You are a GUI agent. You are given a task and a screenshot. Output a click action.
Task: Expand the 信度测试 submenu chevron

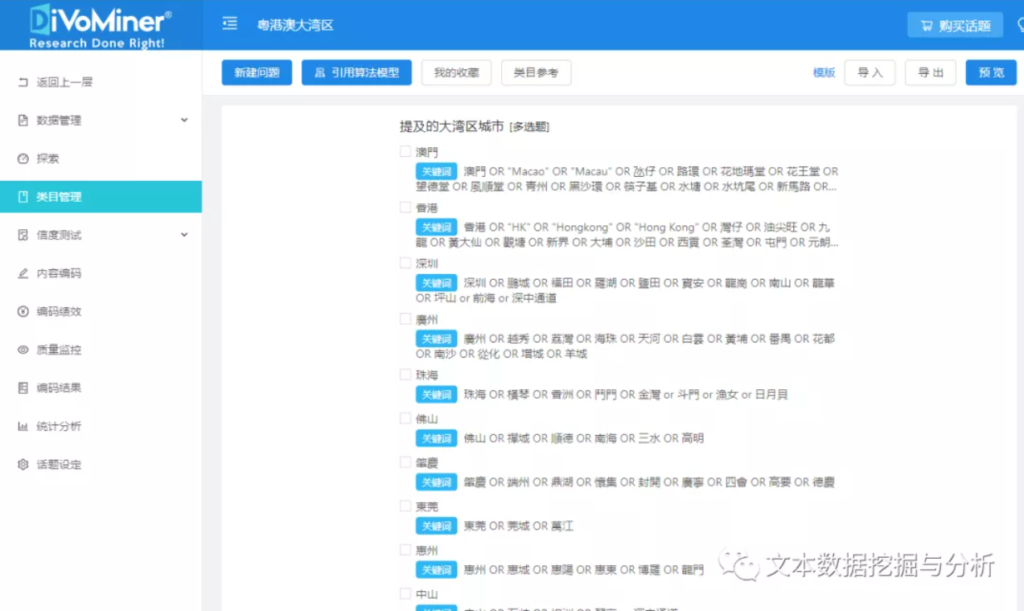184,235
